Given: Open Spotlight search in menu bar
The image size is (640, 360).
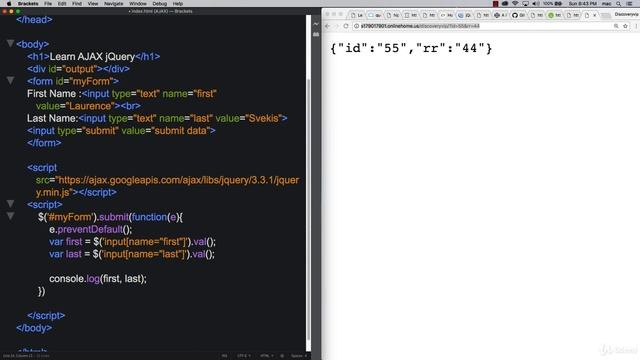Looking at the screenshot, I should click(x=619, y=3).
